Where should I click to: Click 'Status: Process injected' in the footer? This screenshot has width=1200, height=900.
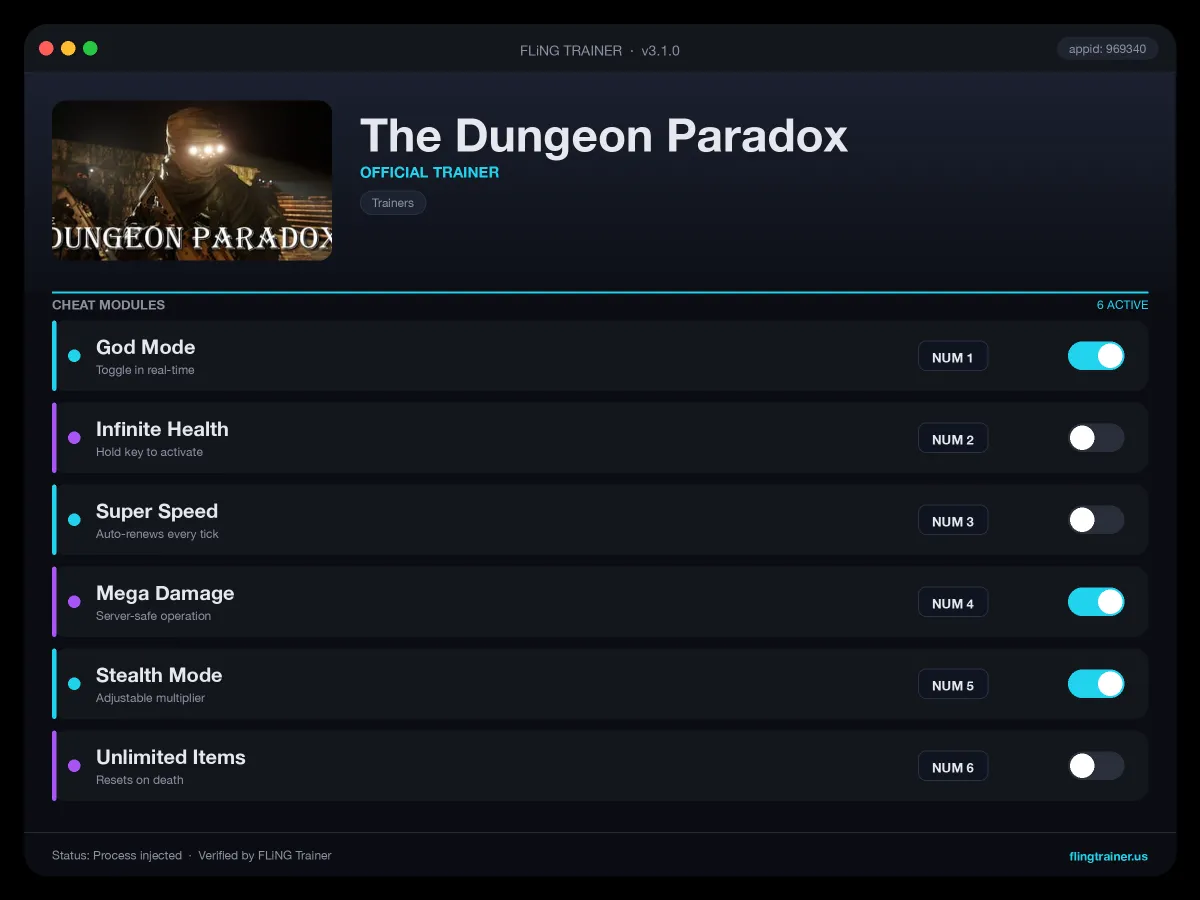tap(117, 856)
